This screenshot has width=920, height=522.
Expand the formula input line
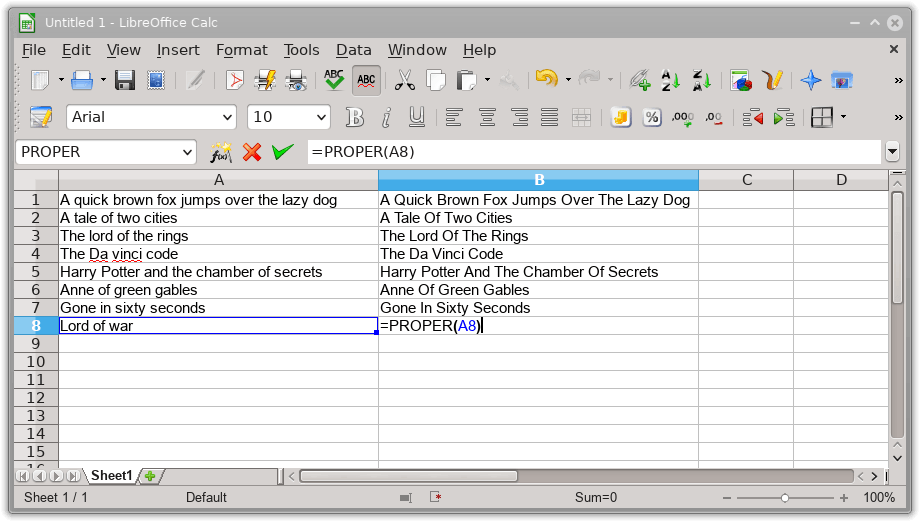point(892,152)
